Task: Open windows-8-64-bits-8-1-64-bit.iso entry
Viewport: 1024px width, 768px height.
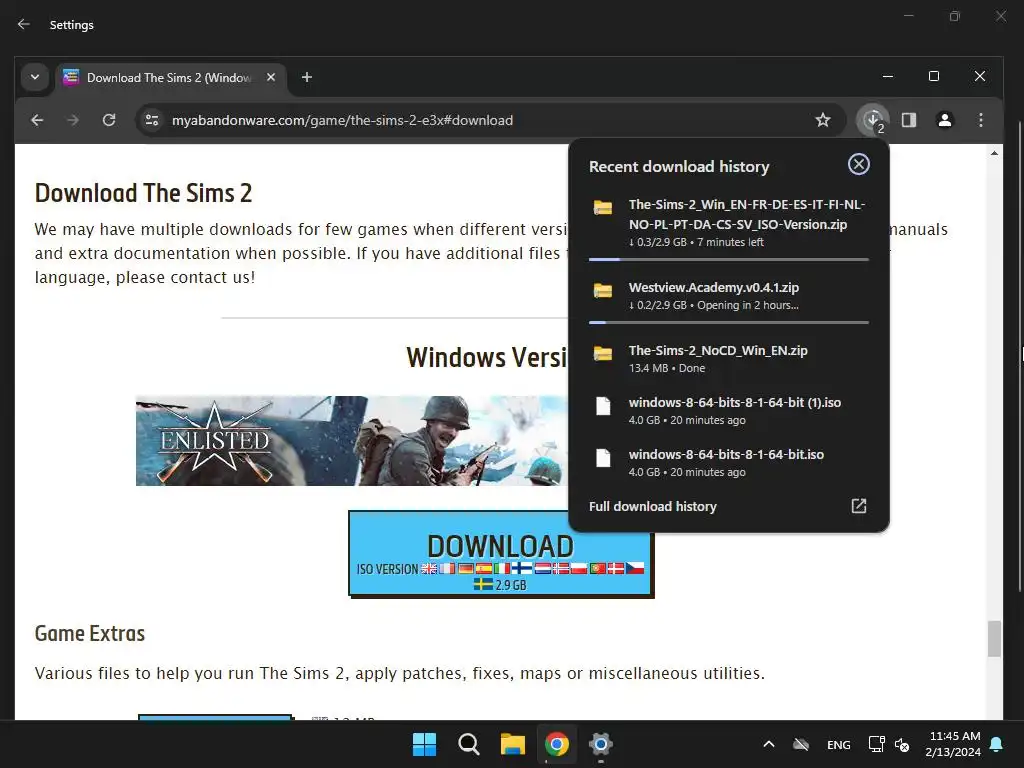Action: [729, 462]
